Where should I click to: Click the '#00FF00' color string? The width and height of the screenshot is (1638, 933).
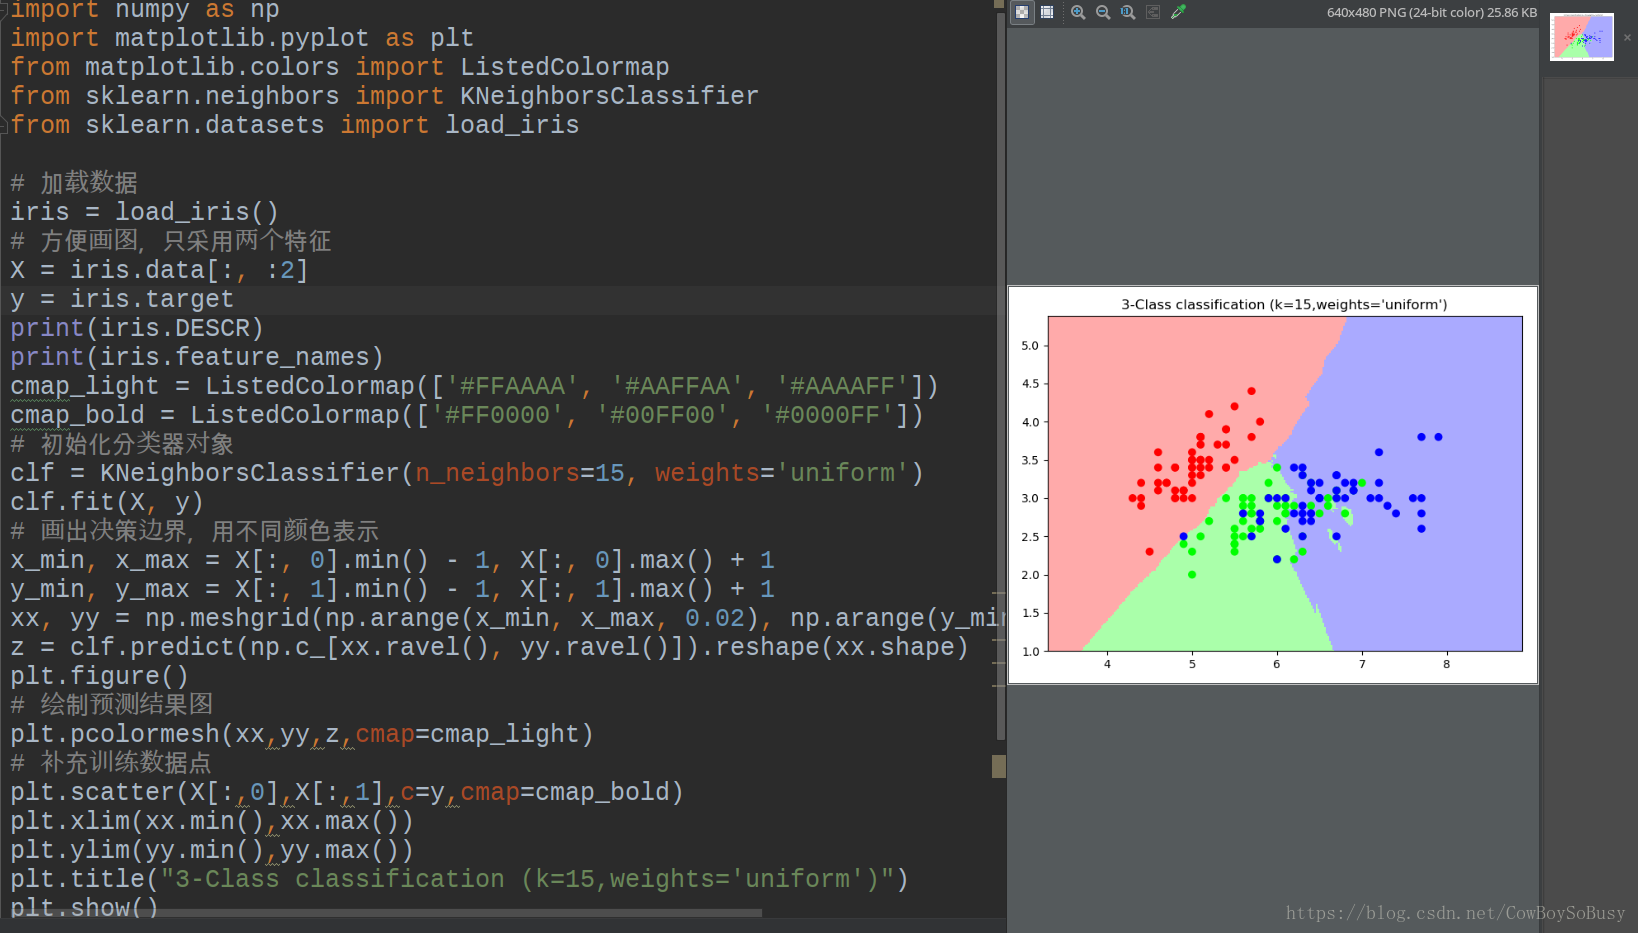[662, 415]
